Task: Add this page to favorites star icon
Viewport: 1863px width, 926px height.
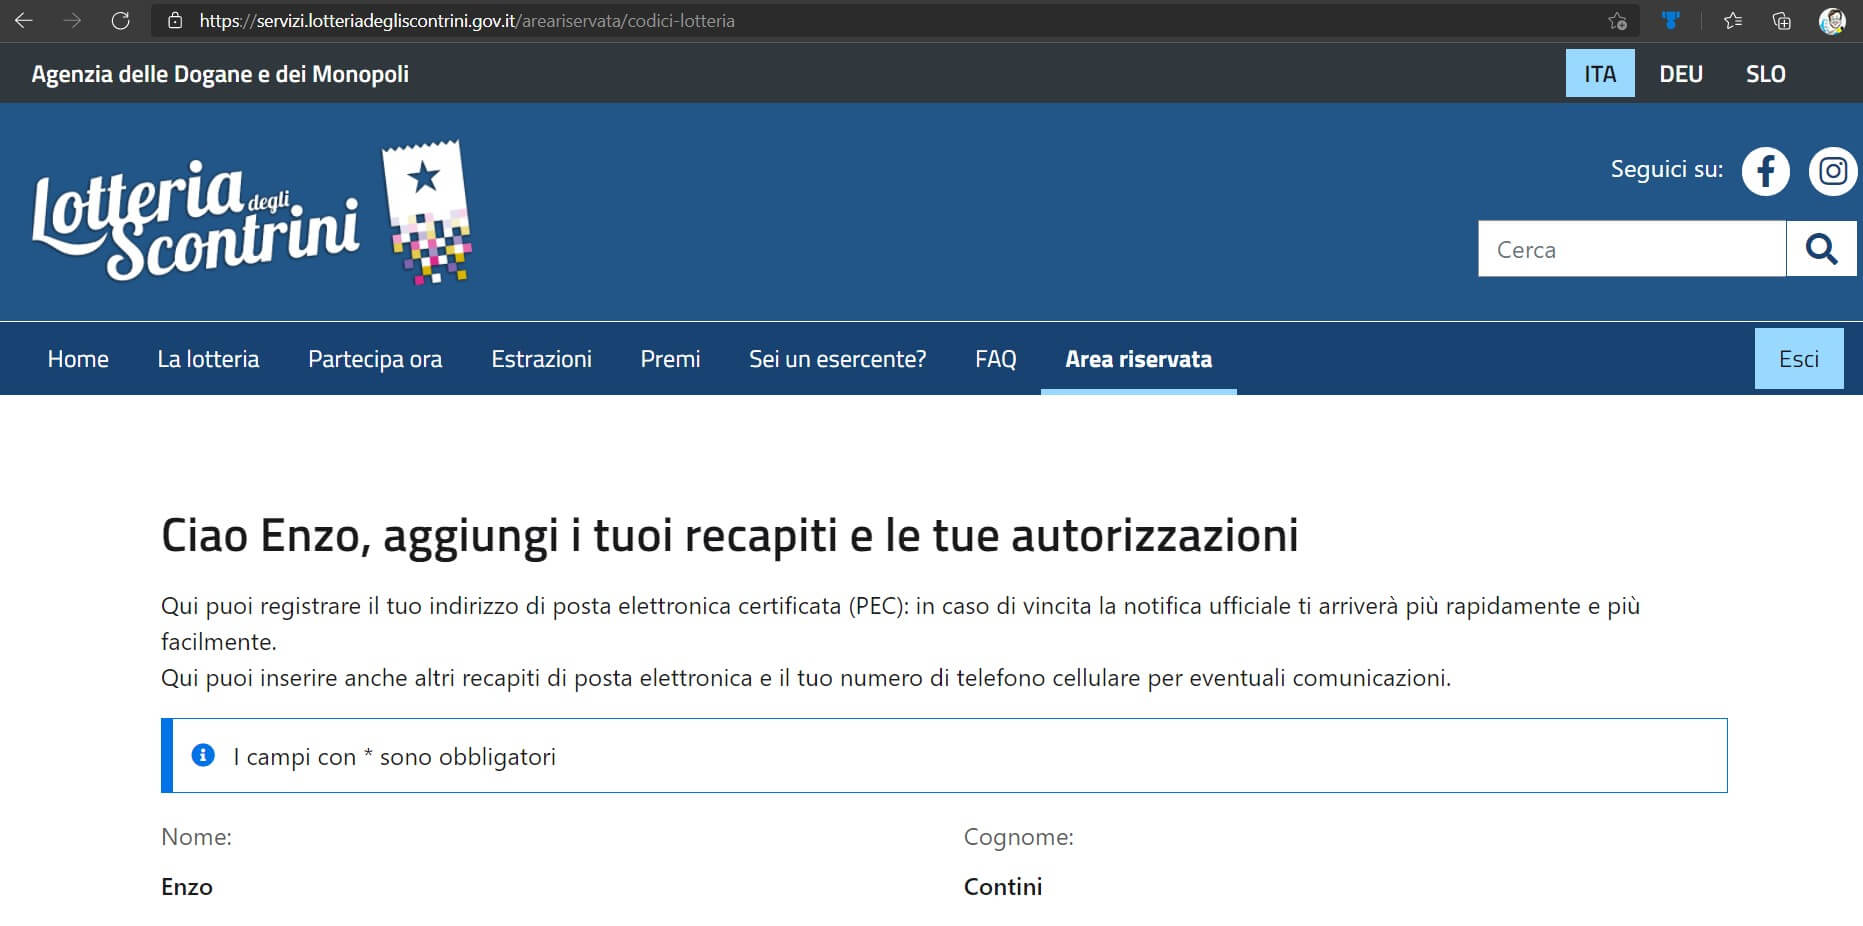Action: click(1617, 21)
